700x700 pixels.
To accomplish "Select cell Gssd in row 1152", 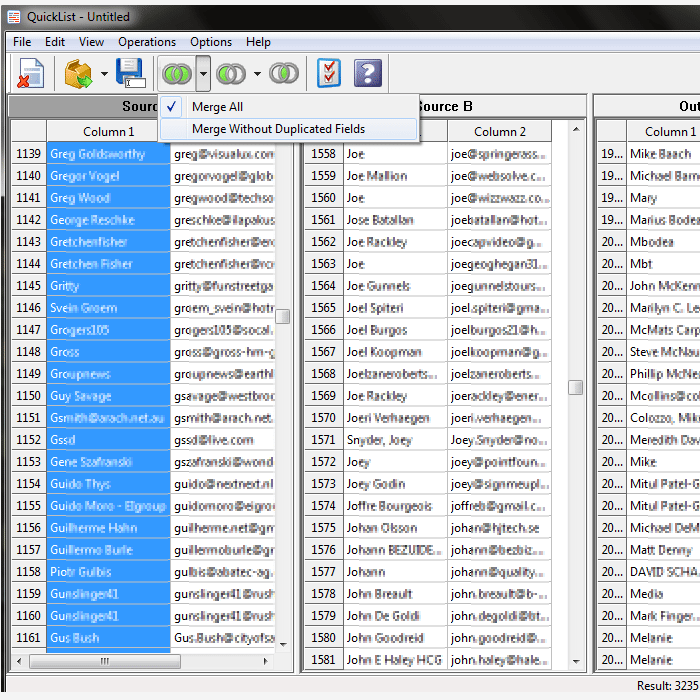I will pos(108,440).
